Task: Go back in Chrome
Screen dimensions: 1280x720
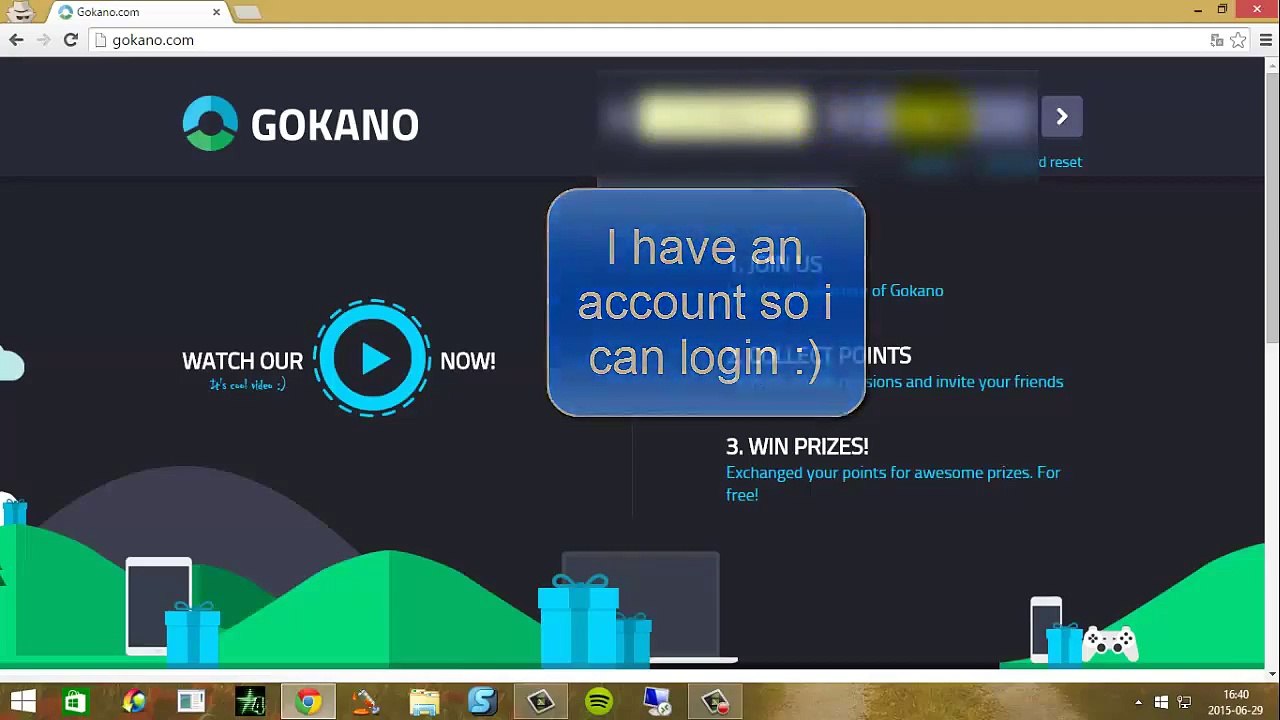Action: 16,40
